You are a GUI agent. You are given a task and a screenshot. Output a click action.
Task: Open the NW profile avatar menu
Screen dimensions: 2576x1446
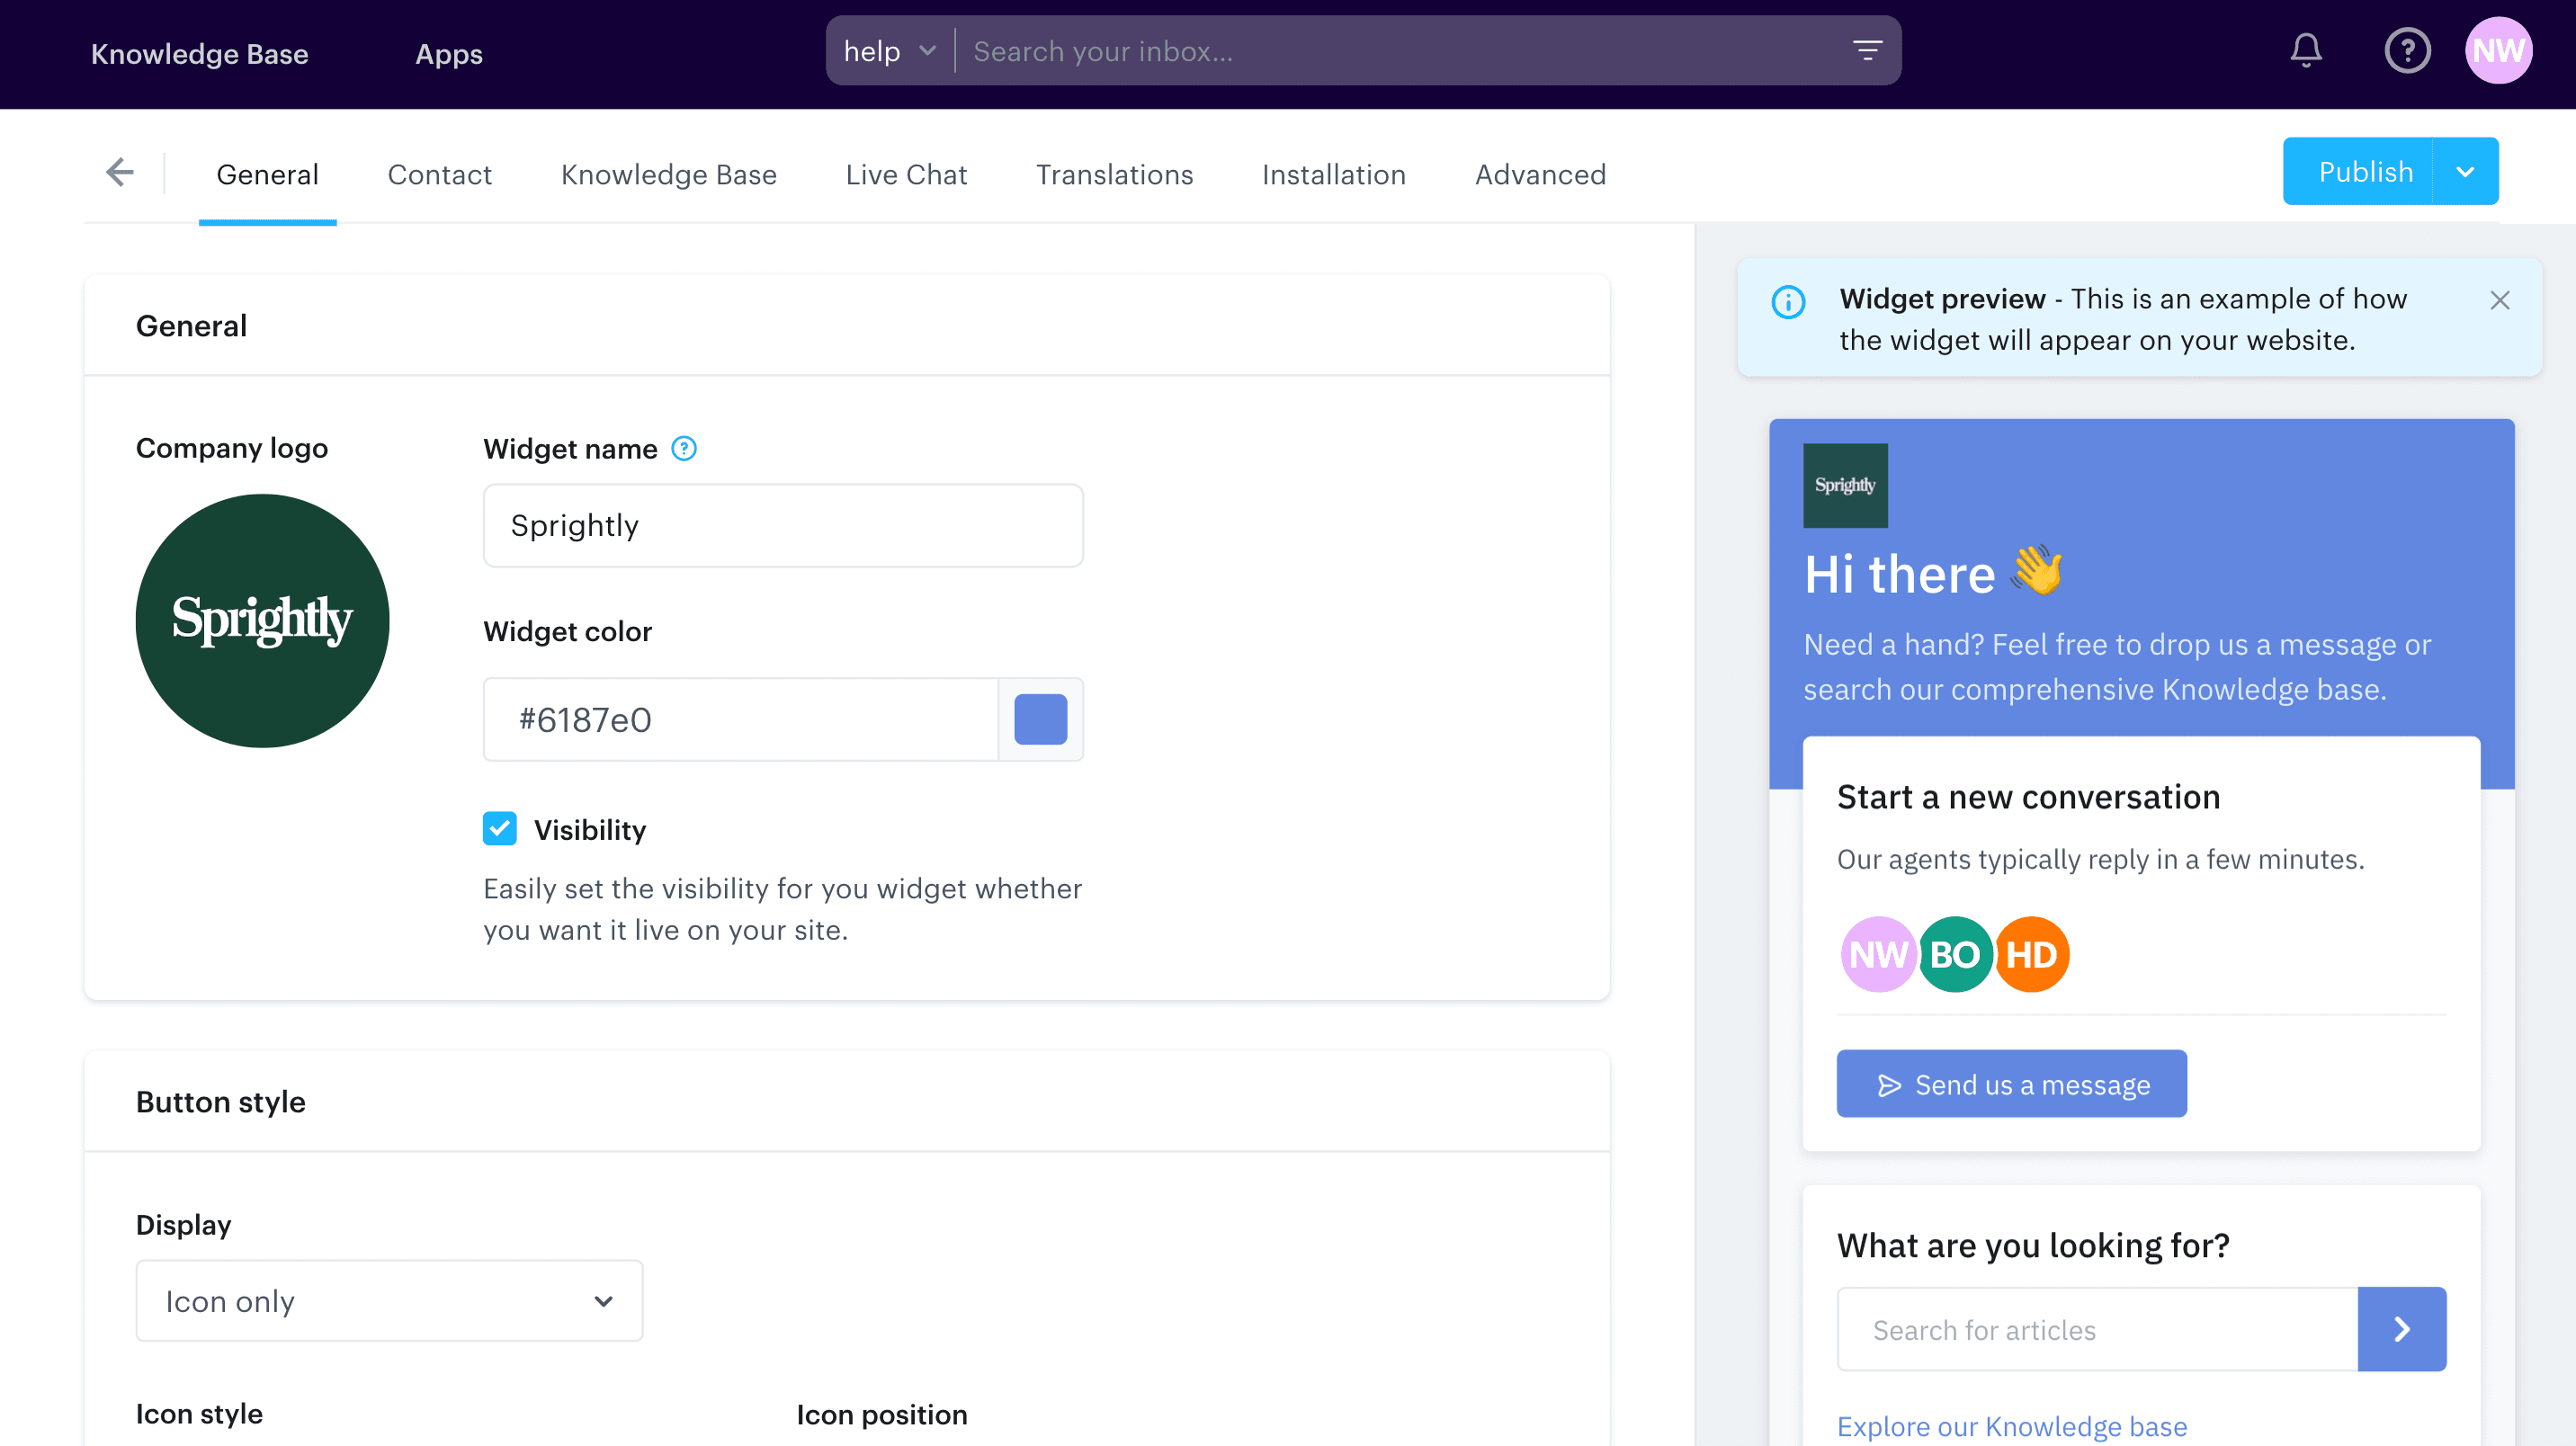(2499, 50)
